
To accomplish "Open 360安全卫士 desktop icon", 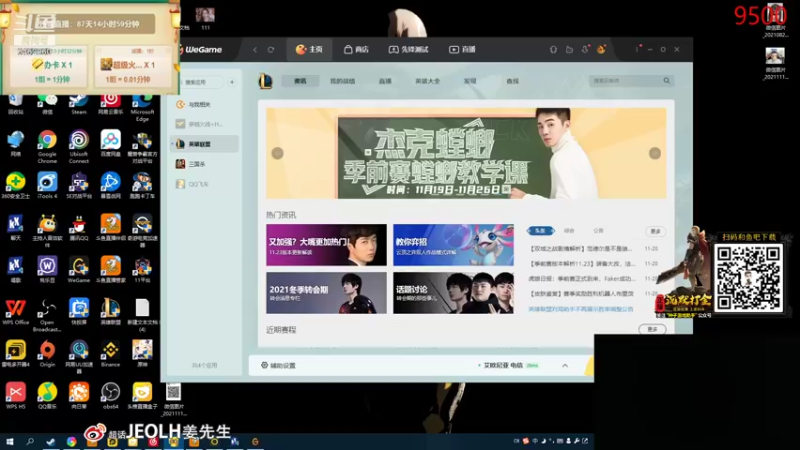I will coord(15,186).
